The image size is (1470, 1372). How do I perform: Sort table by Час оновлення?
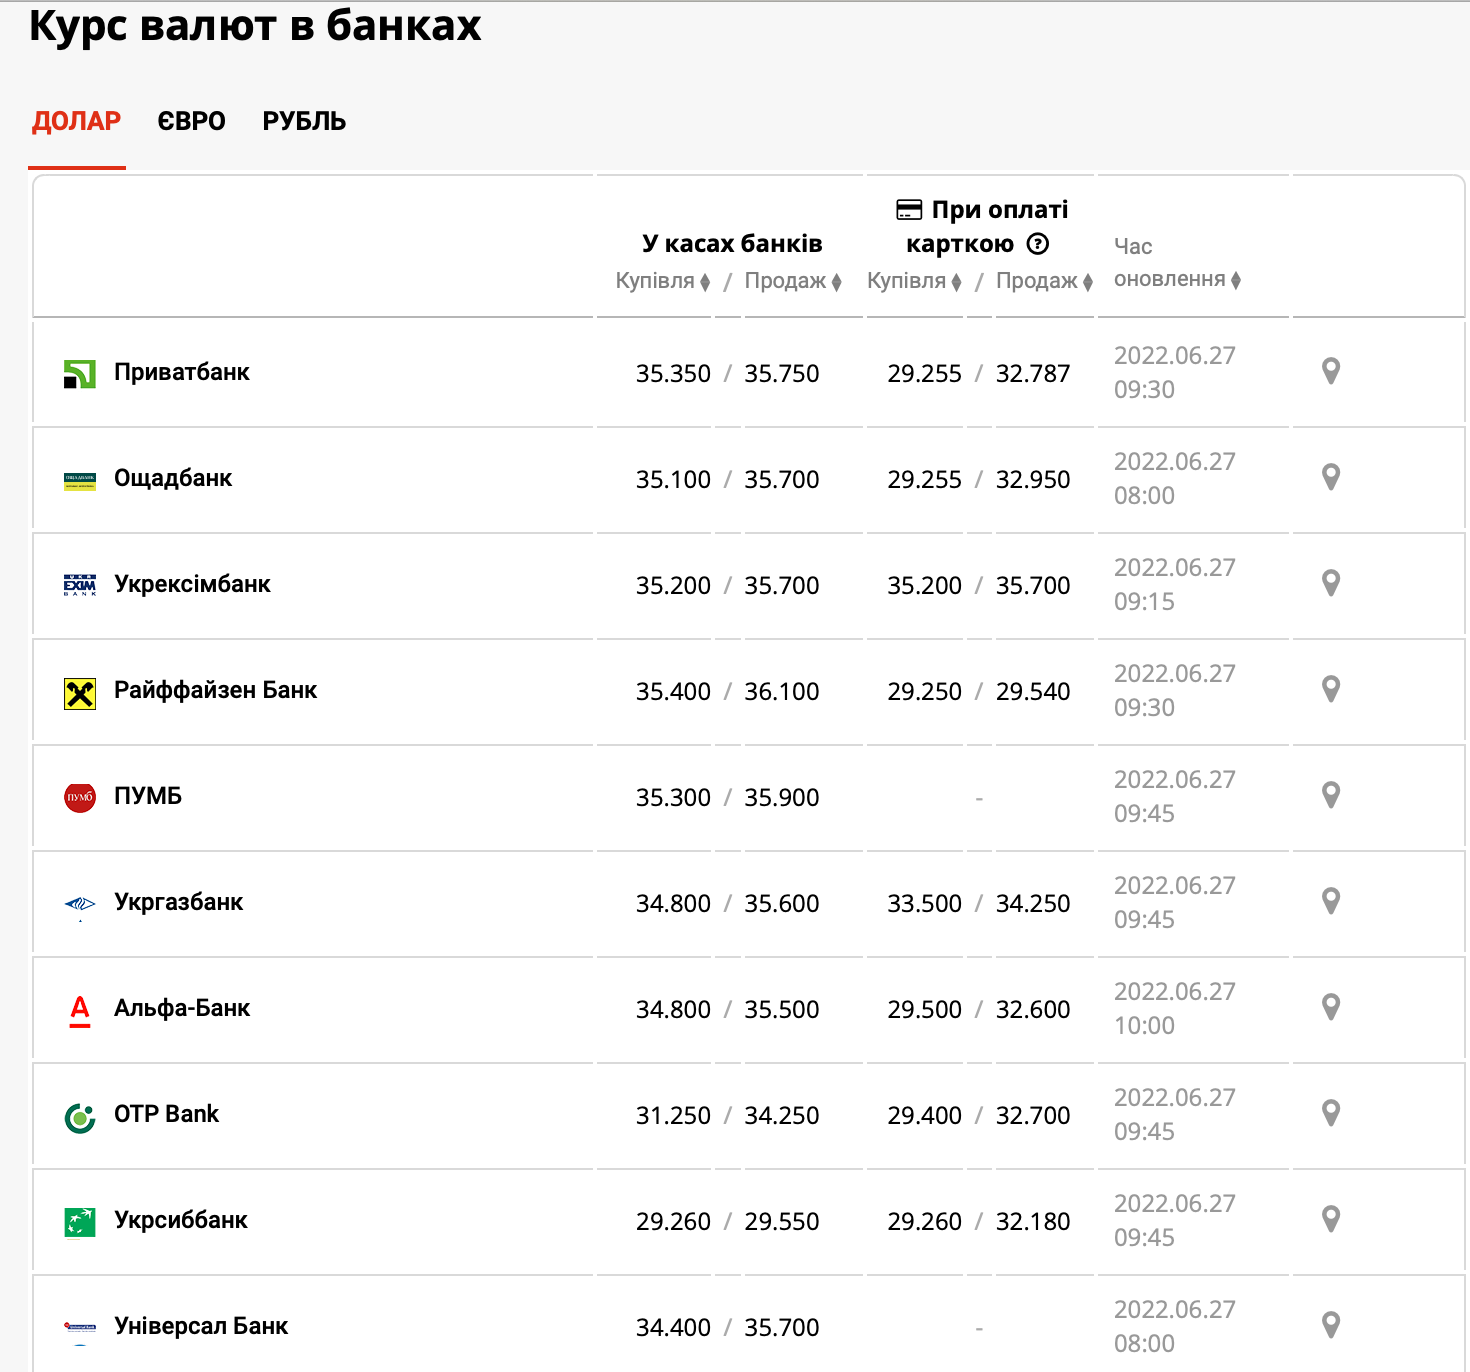[x=1177, y=279]
